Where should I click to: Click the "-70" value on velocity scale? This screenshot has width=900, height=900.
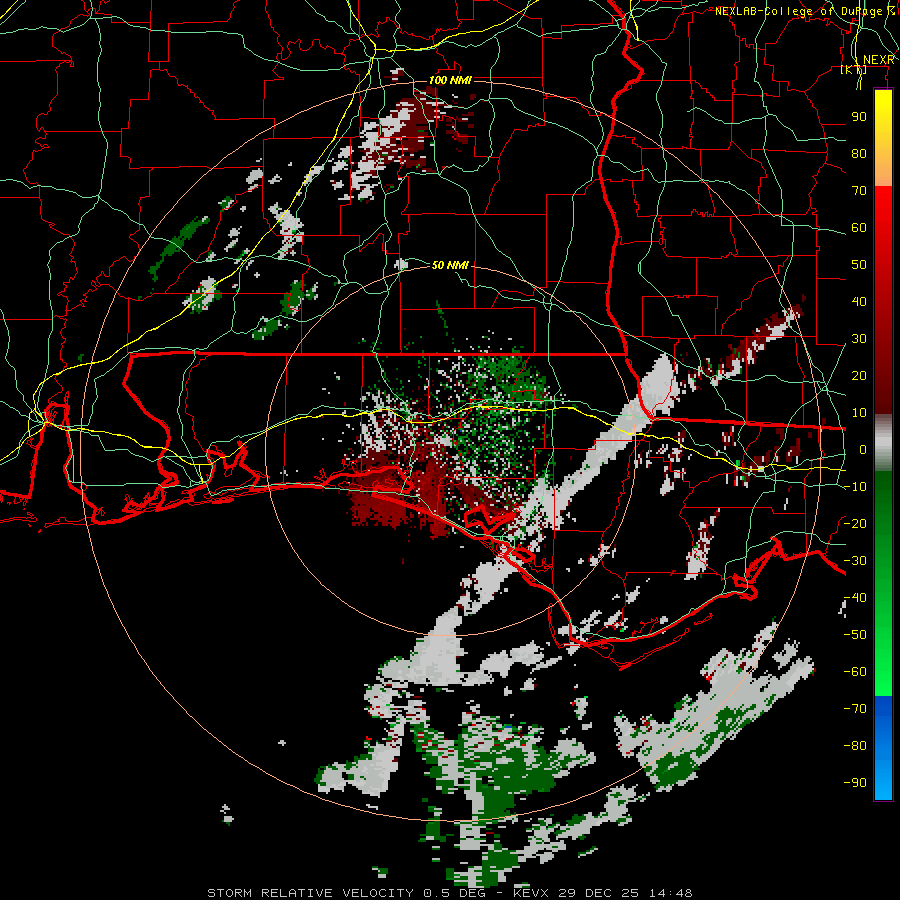pos(855,709)
